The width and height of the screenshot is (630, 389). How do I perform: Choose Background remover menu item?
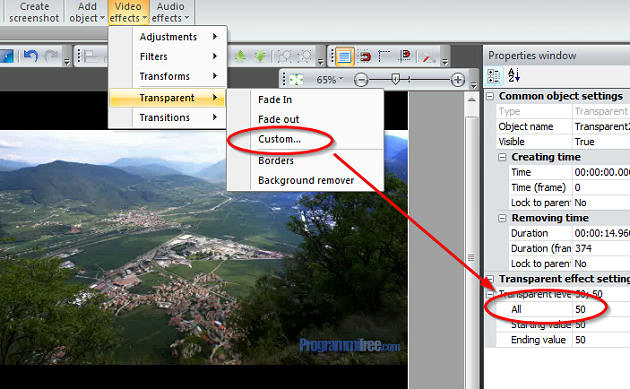click(306, 180)
